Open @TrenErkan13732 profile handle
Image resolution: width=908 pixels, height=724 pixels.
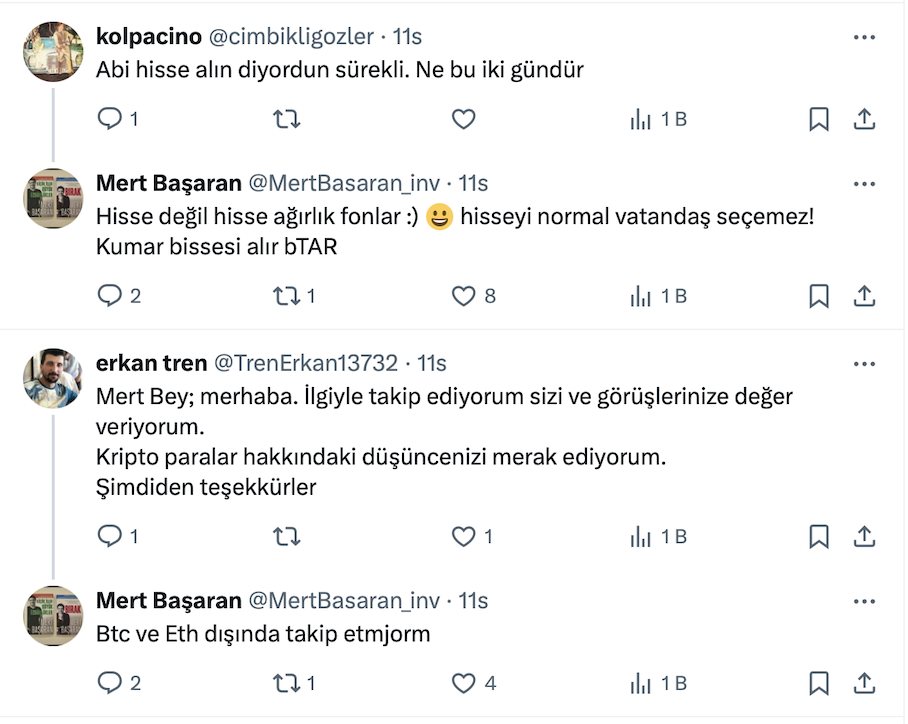(x=306, y=363)
